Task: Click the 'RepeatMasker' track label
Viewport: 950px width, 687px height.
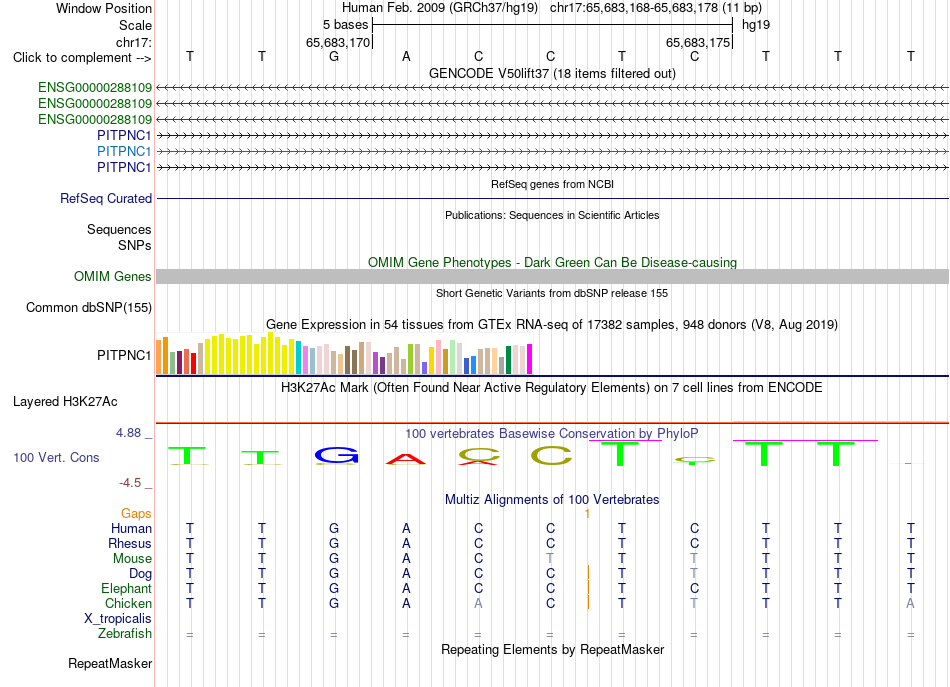Action: pyautogui.click(x=110, y=664)
